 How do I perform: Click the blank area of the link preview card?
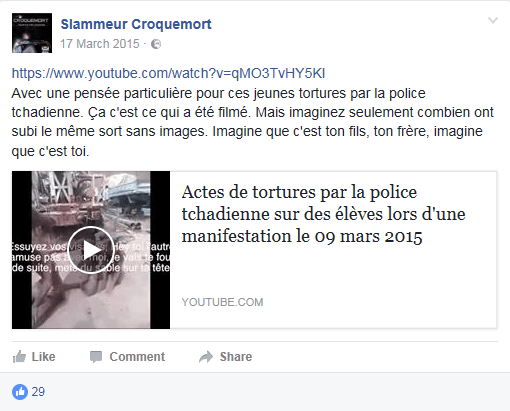pos(333,273)
